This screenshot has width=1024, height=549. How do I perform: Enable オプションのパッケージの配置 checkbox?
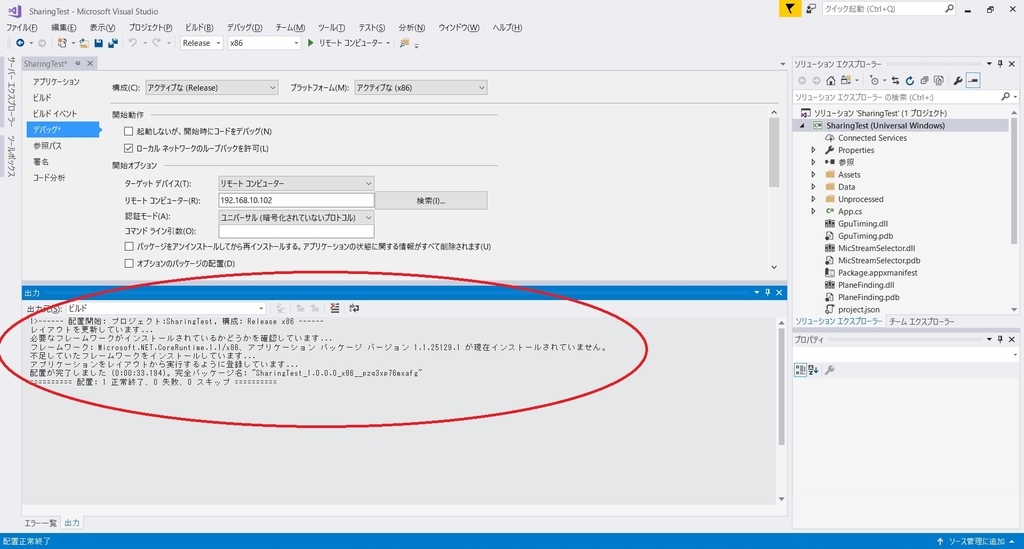coord(129,264)
